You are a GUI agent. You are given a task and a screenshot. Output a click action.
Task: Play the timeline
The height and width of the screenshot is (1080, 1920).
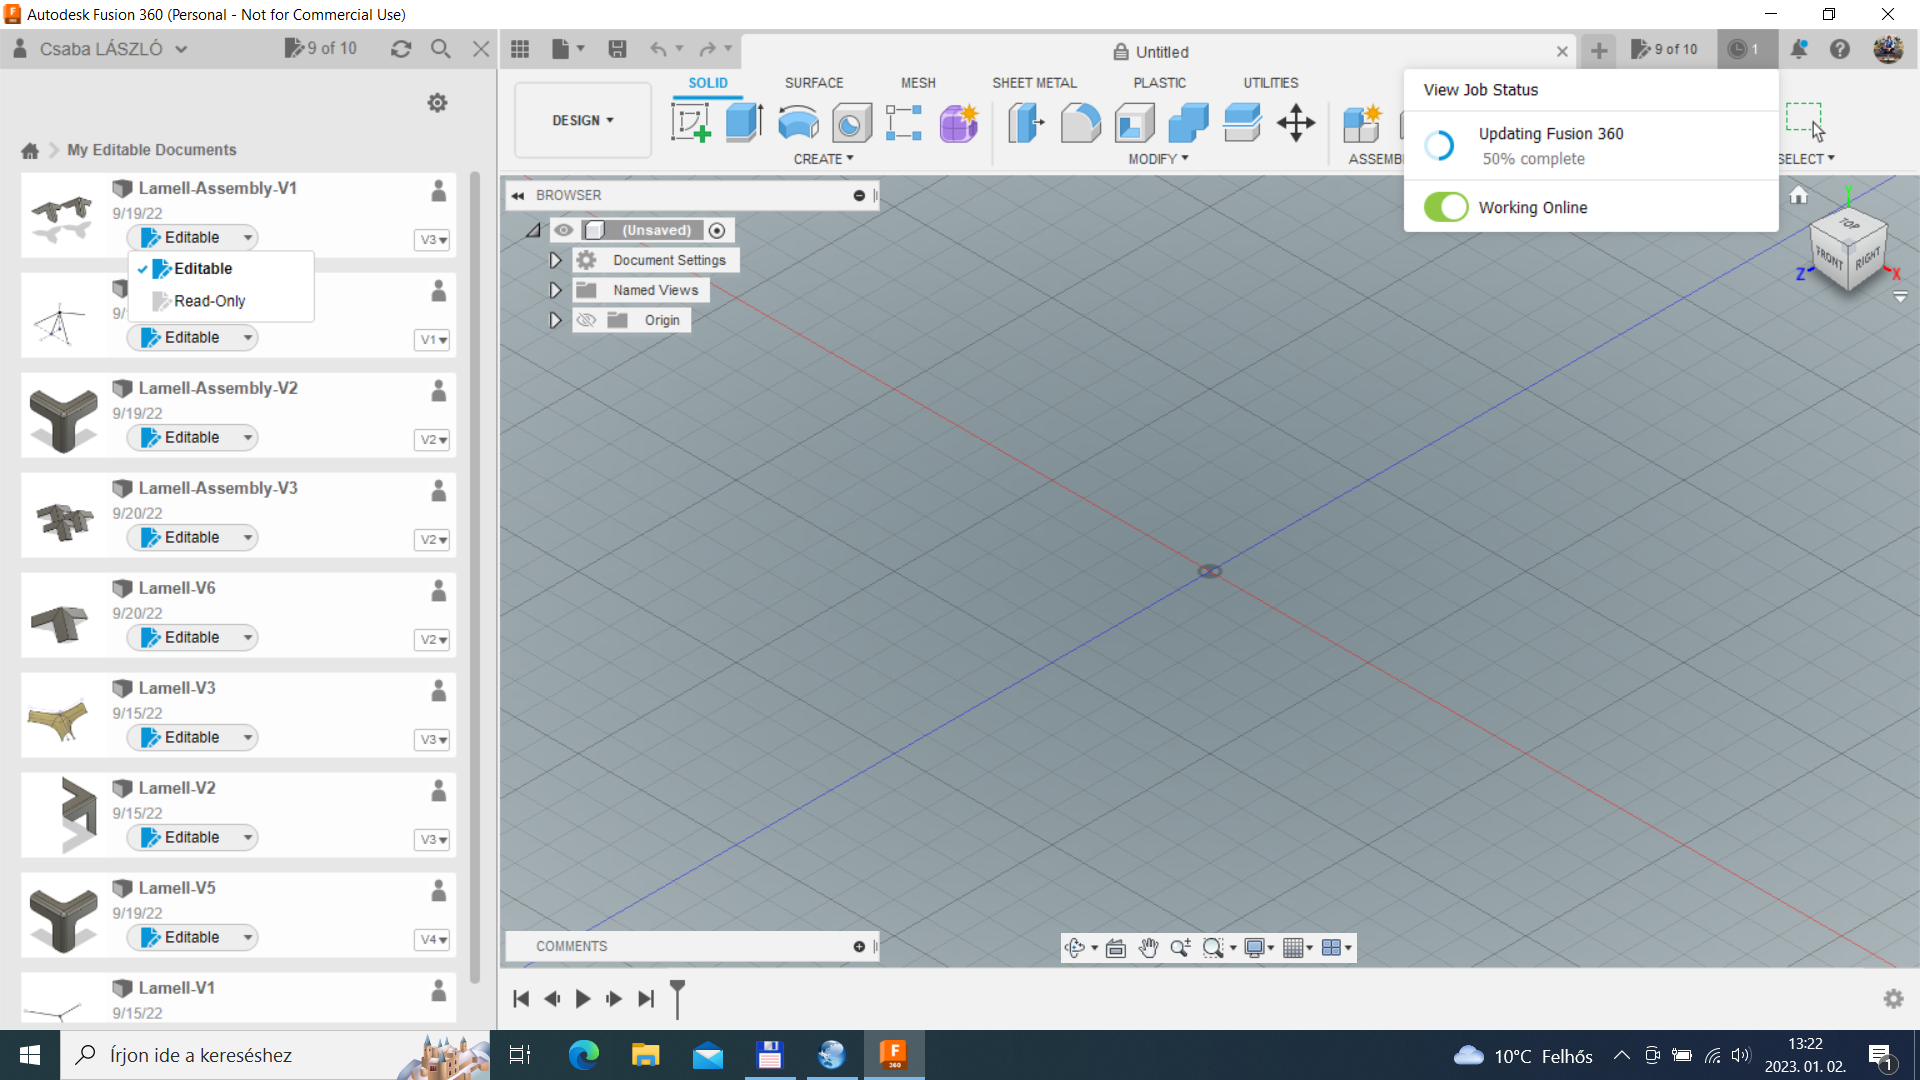click(x=583, y=998)
